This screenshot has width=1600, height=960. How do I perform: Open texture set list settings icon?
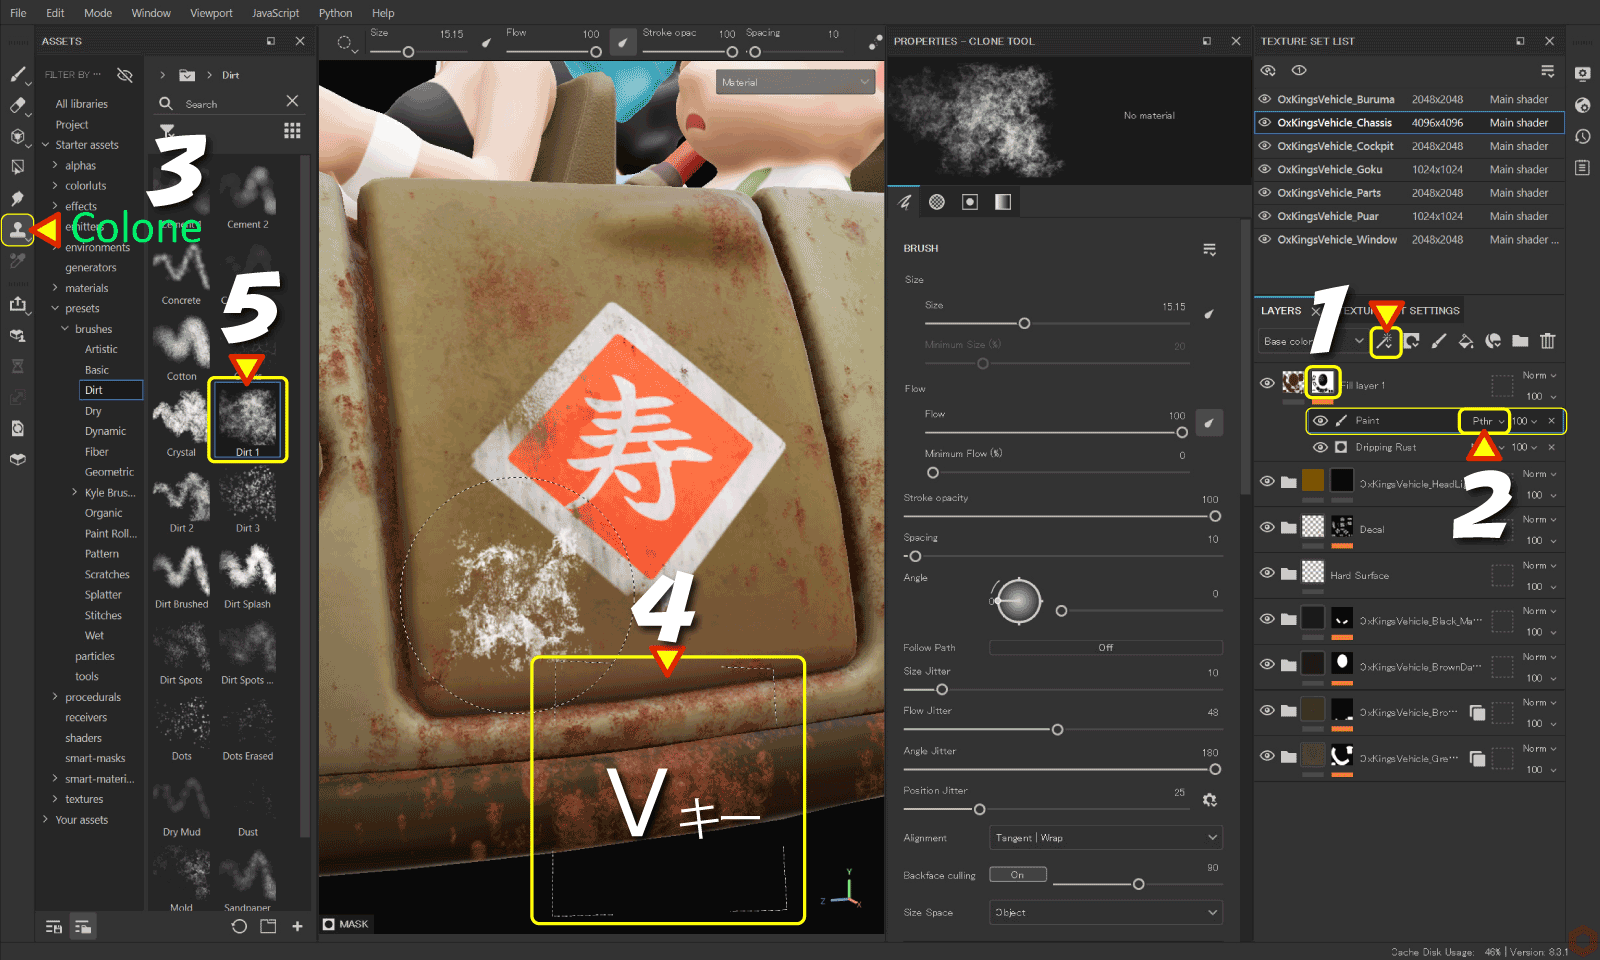pos(1547,70)
